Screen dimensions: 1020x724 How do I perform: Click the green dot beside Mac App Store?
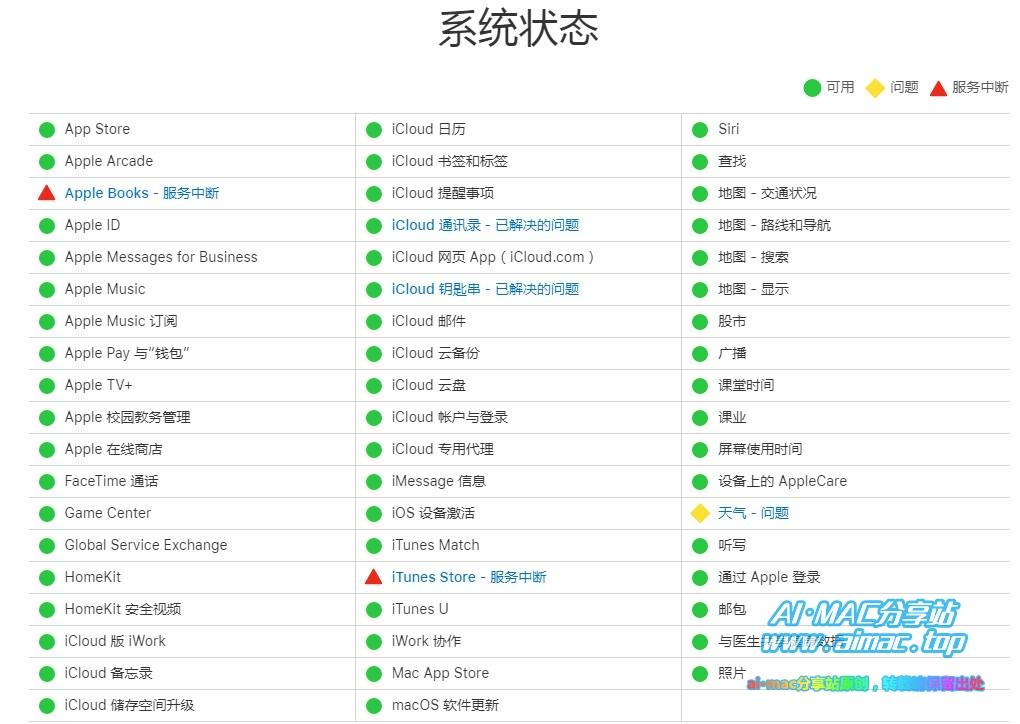374,674
